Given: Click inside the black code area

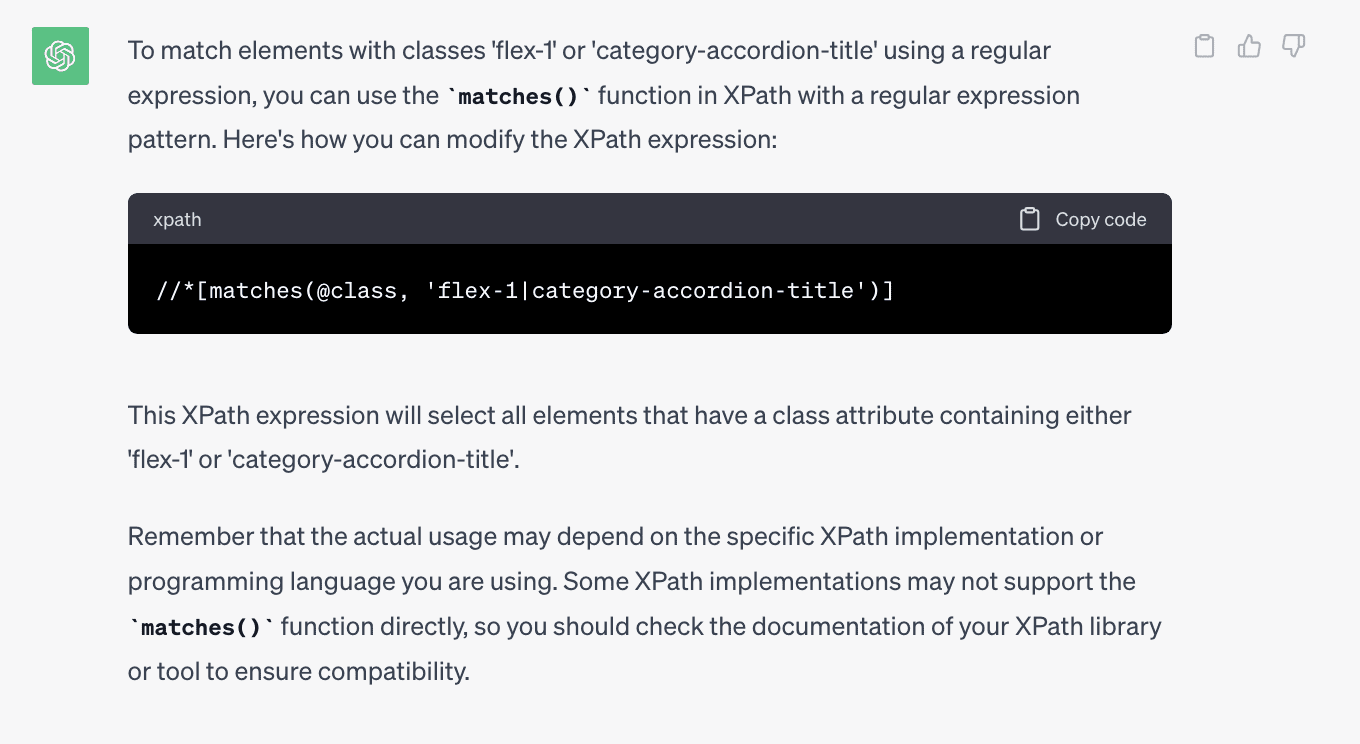Looking at the screenshot, I should tap(649, 290).
